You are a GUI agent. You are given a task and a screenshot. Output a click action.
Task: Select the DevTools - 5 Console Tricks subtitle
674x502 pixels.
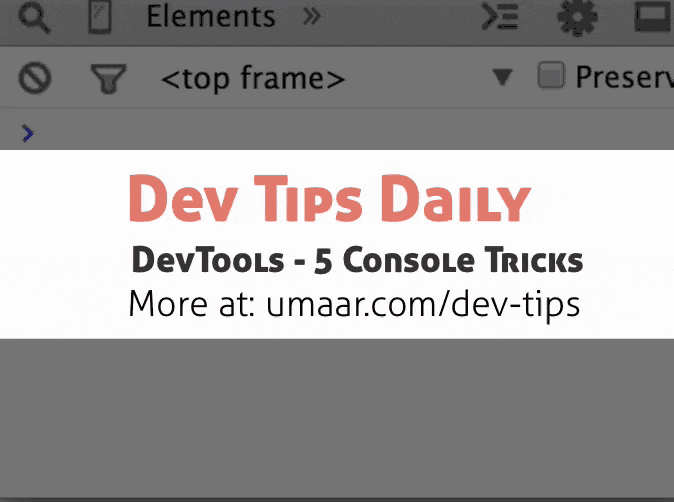pos(357,260)
